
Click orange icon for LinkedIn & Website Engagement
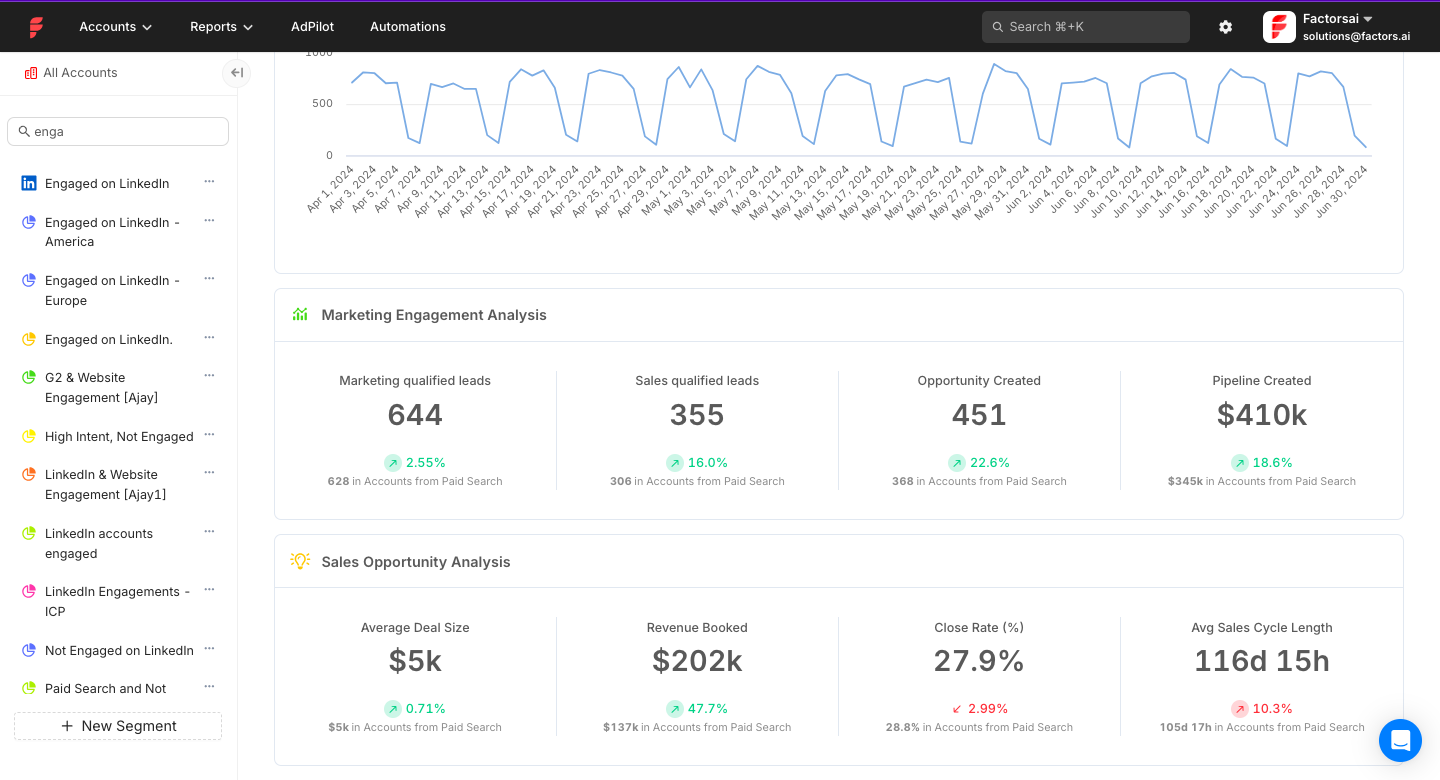pyautogui.click(x=29, y=475)
